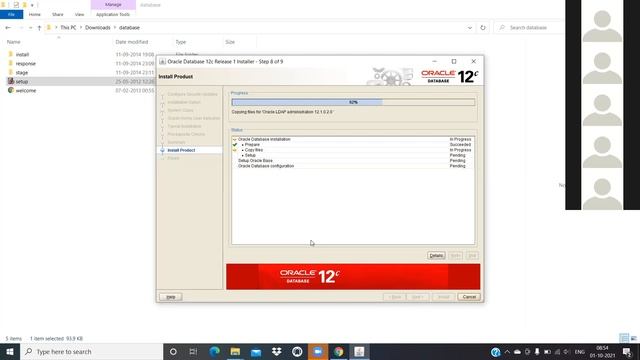640x360 pixels.
Task: Open the taskbar clock and date
Action: (x=602, y=352)
